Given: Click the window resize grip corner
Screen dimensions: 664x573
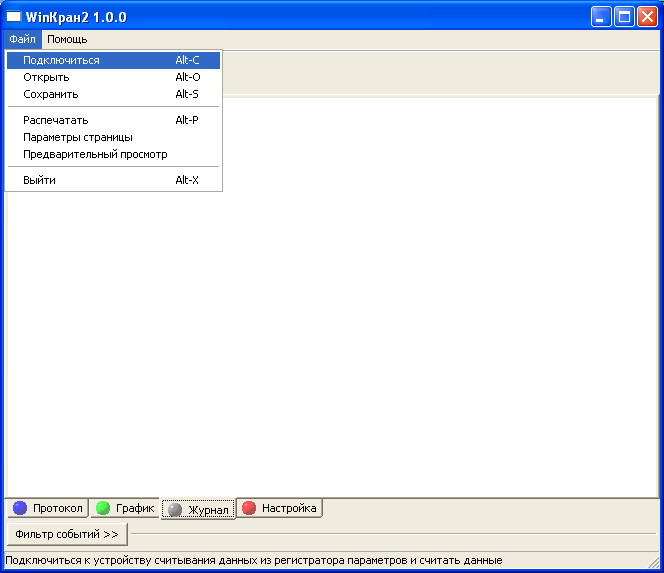Looking at the screenshot, I should pyautogui.click(x=653, y=562).
